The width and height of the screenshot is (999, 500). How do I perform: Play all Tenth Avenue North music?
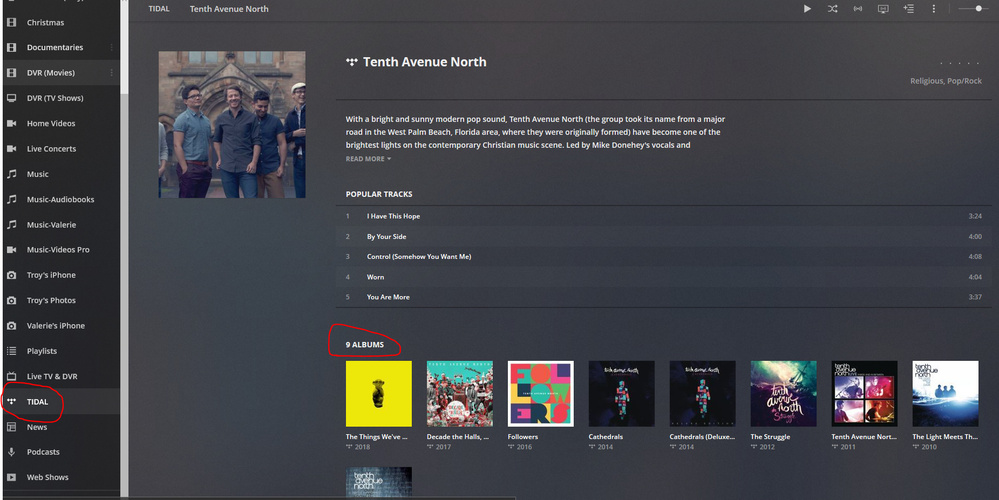pos(807,9)
